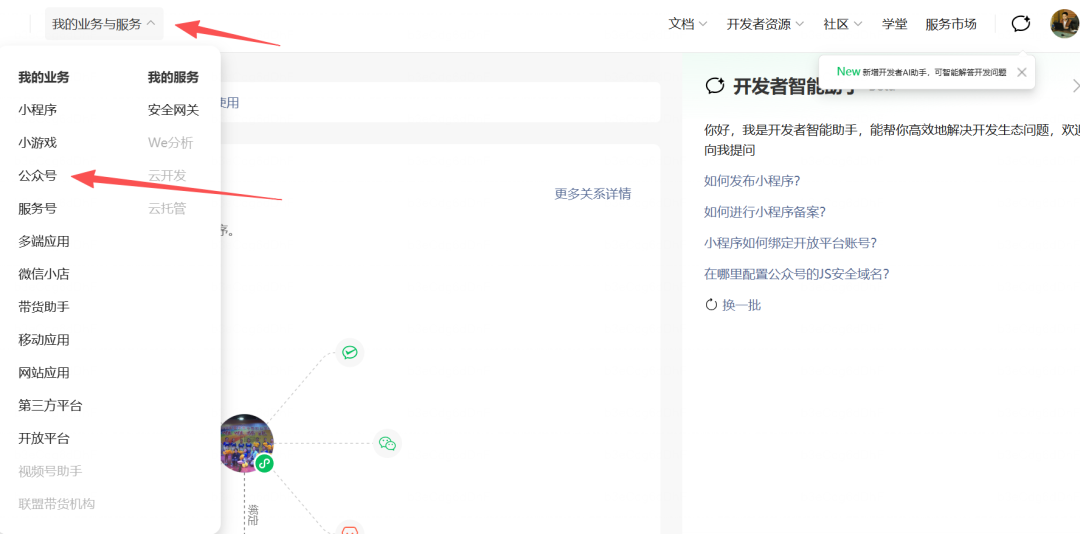
Task: Ask 如何进行小程序备案? suggested question
Action: click(x=765, y=212)
